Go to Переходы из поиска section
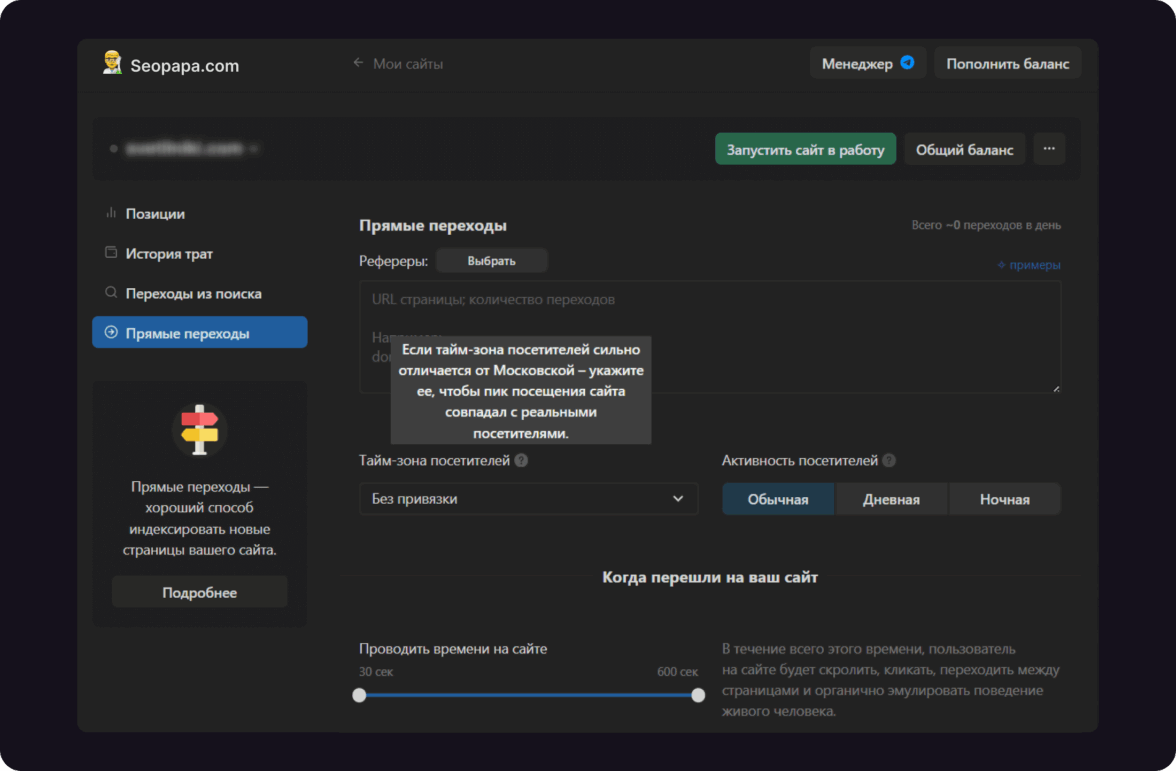This screenshot has height=771, width=1176. click(x=193, y=294)
